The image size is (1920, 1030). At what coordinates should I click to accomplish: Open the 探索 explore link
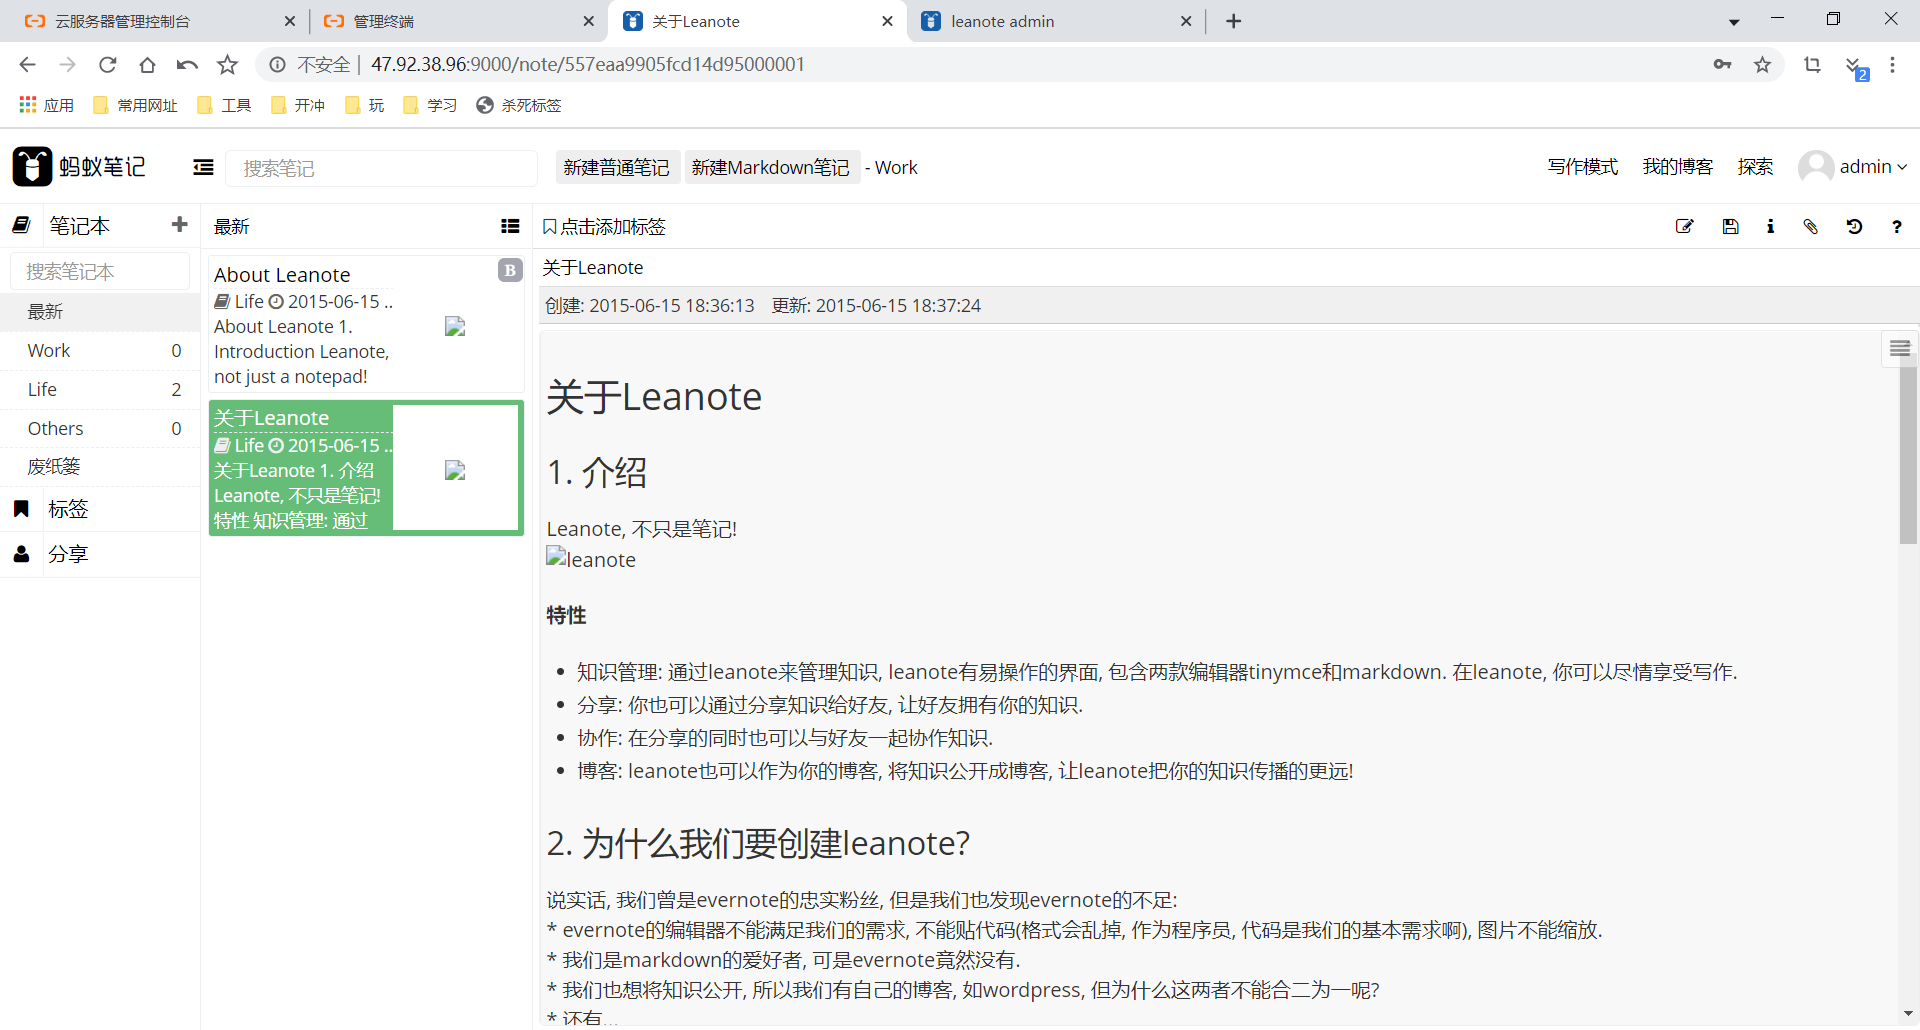[1755, 167]
